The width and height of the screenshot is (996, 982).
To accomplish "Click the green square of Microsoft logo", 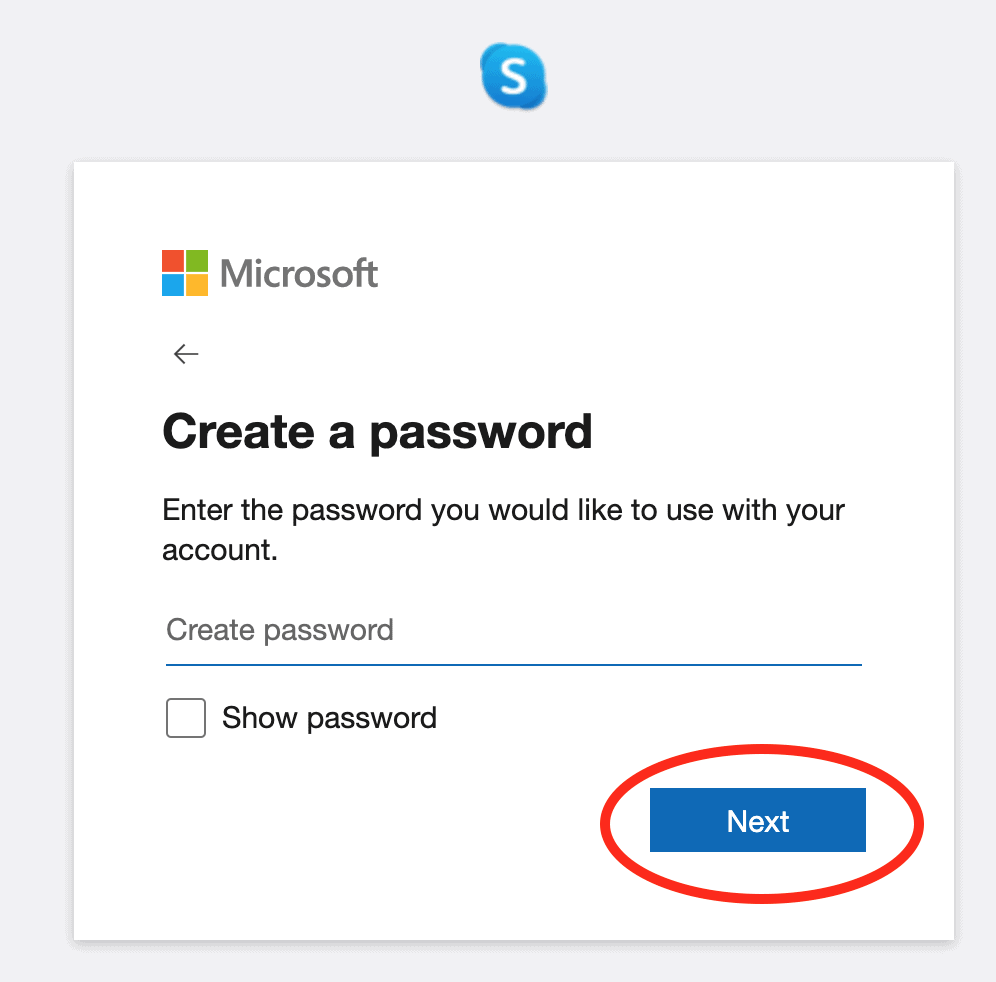I will [197, 260].
